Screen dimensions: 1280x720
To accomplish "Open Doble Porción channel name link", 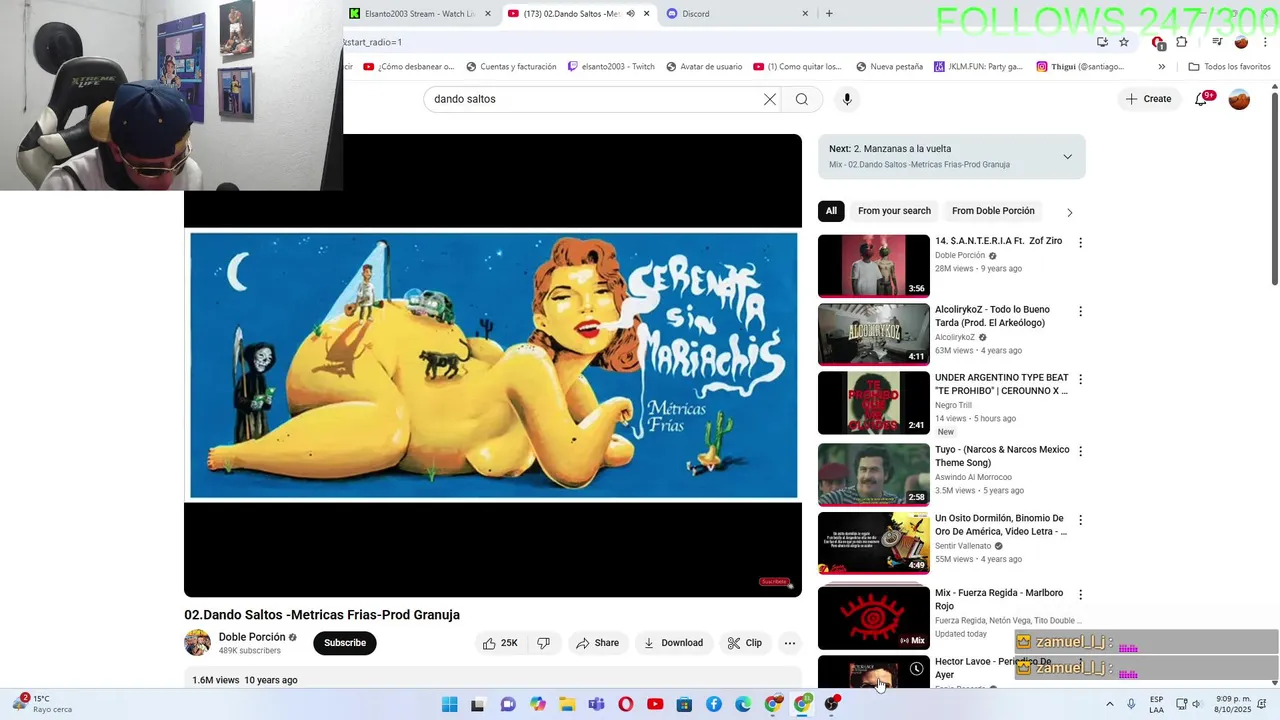I will click(x=252, y=637).
